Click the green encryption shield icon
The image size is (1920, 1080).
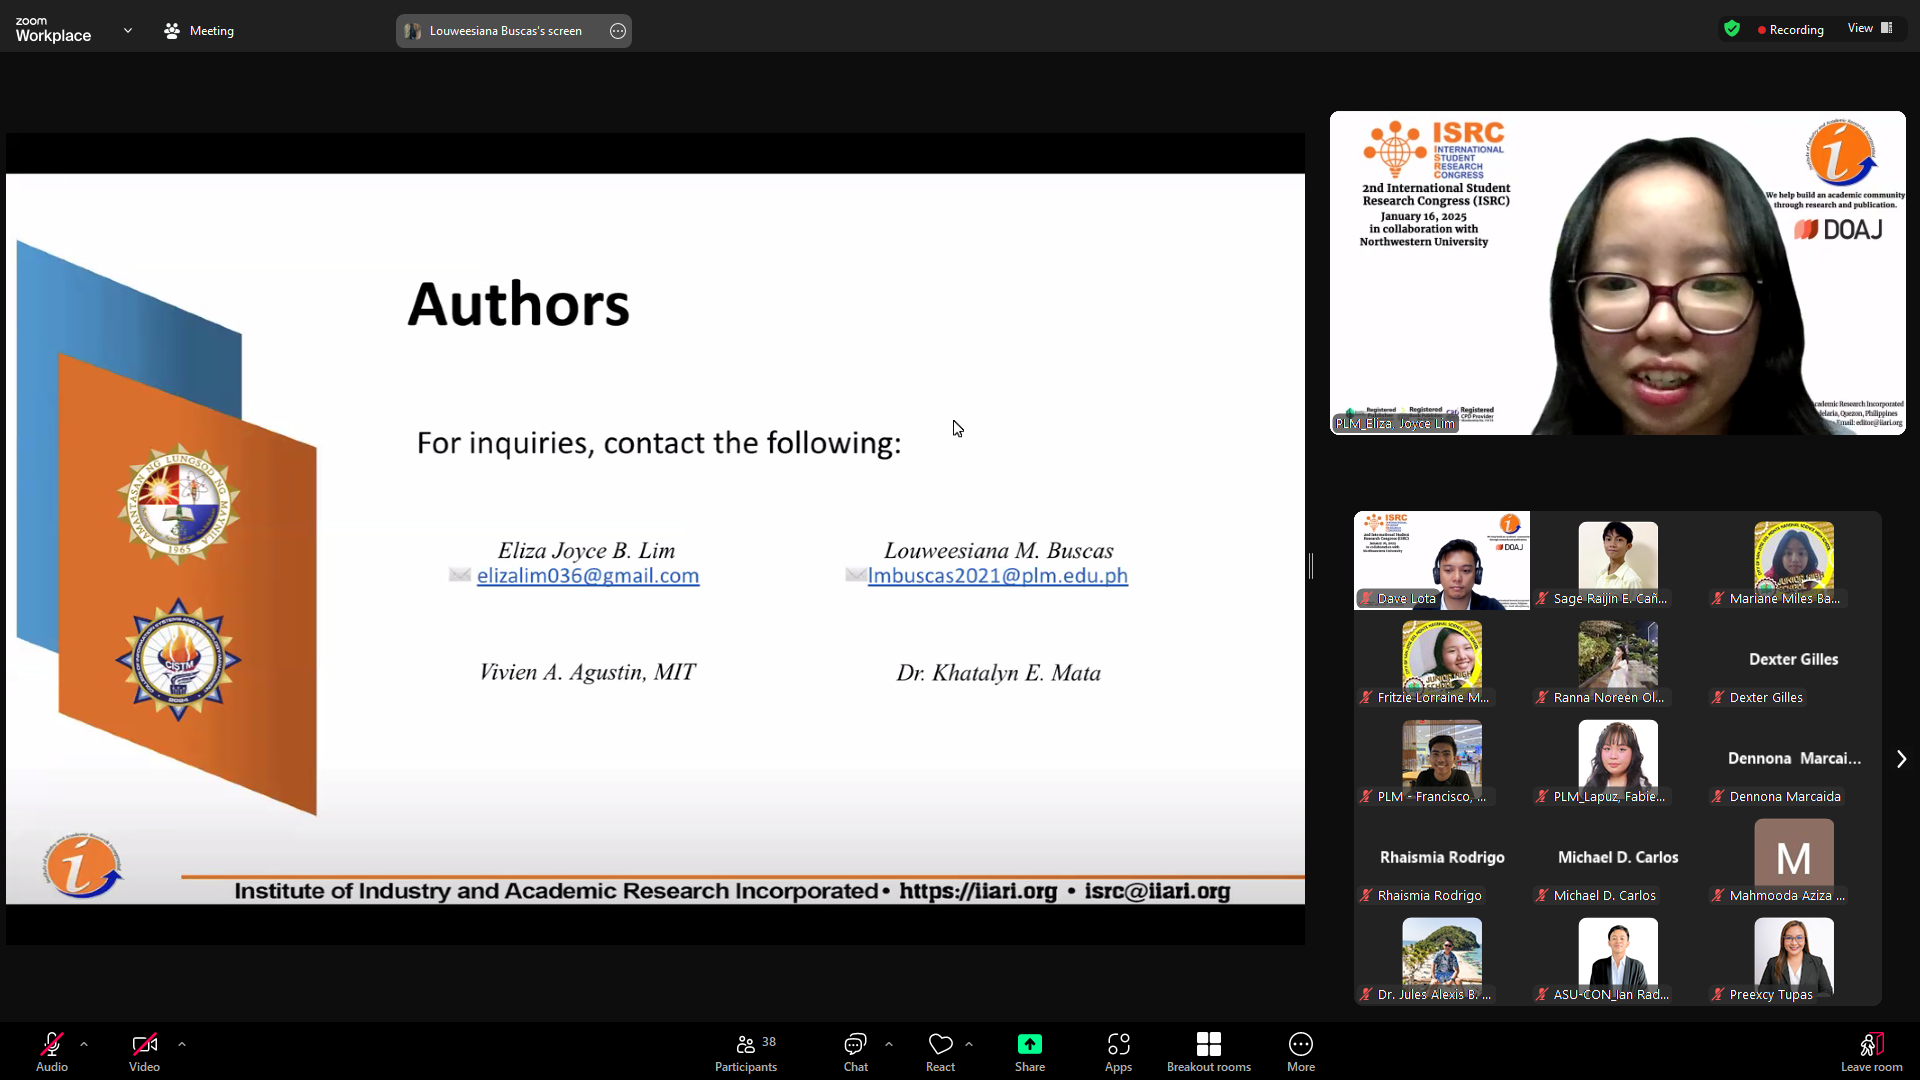point(1732,29)
